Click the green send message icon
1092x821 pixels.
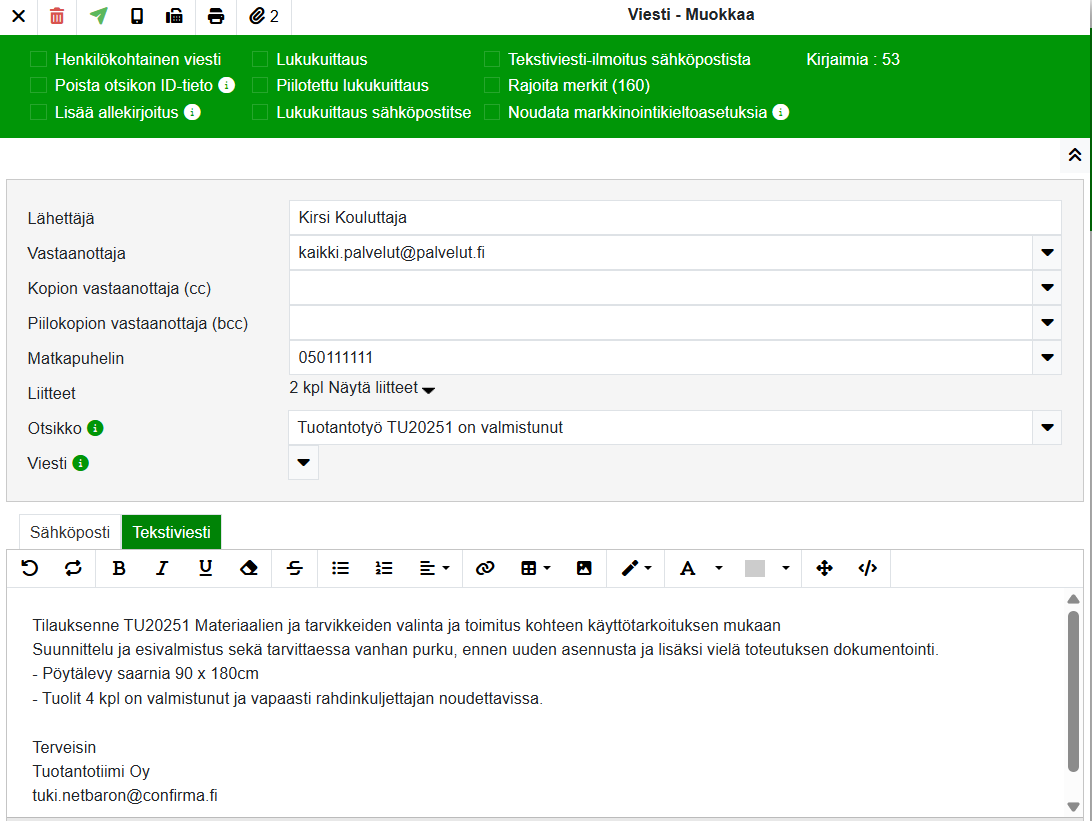coord(98,16)
